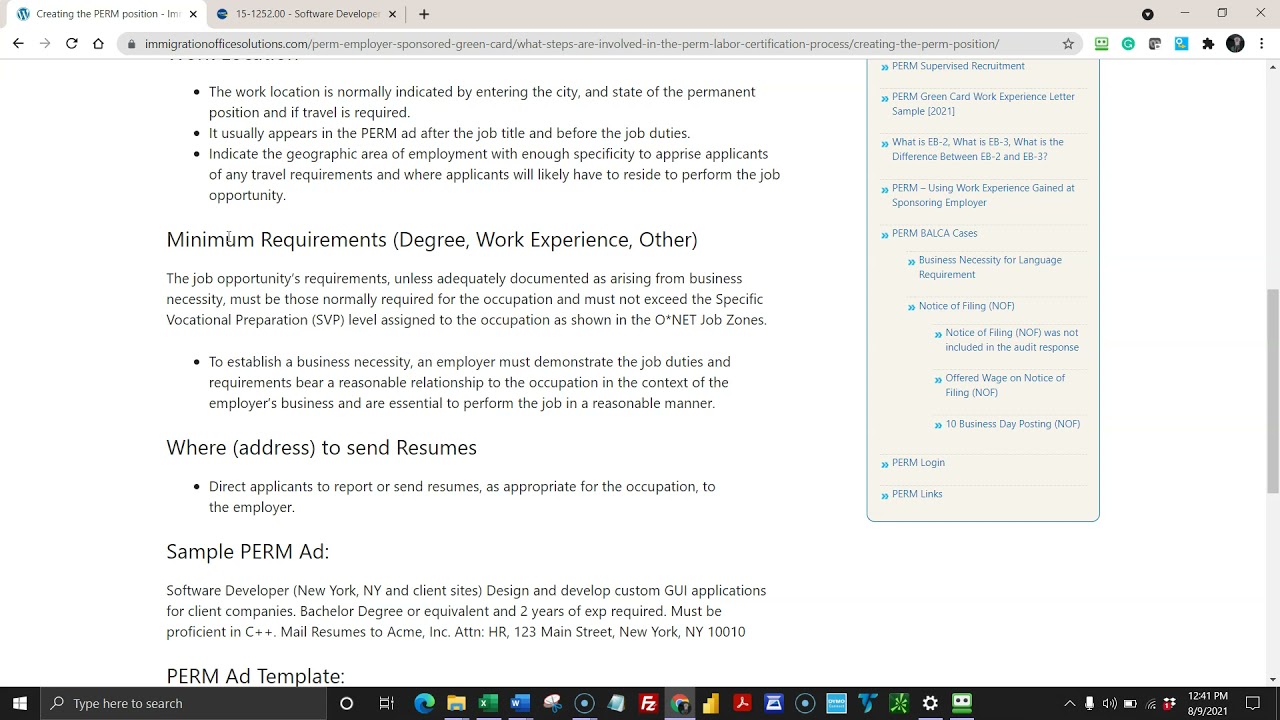The height and width of the screenshot is (720, 1280).
Task: Open Power BI from the taskbar
Action: click(x=711, y=703)
